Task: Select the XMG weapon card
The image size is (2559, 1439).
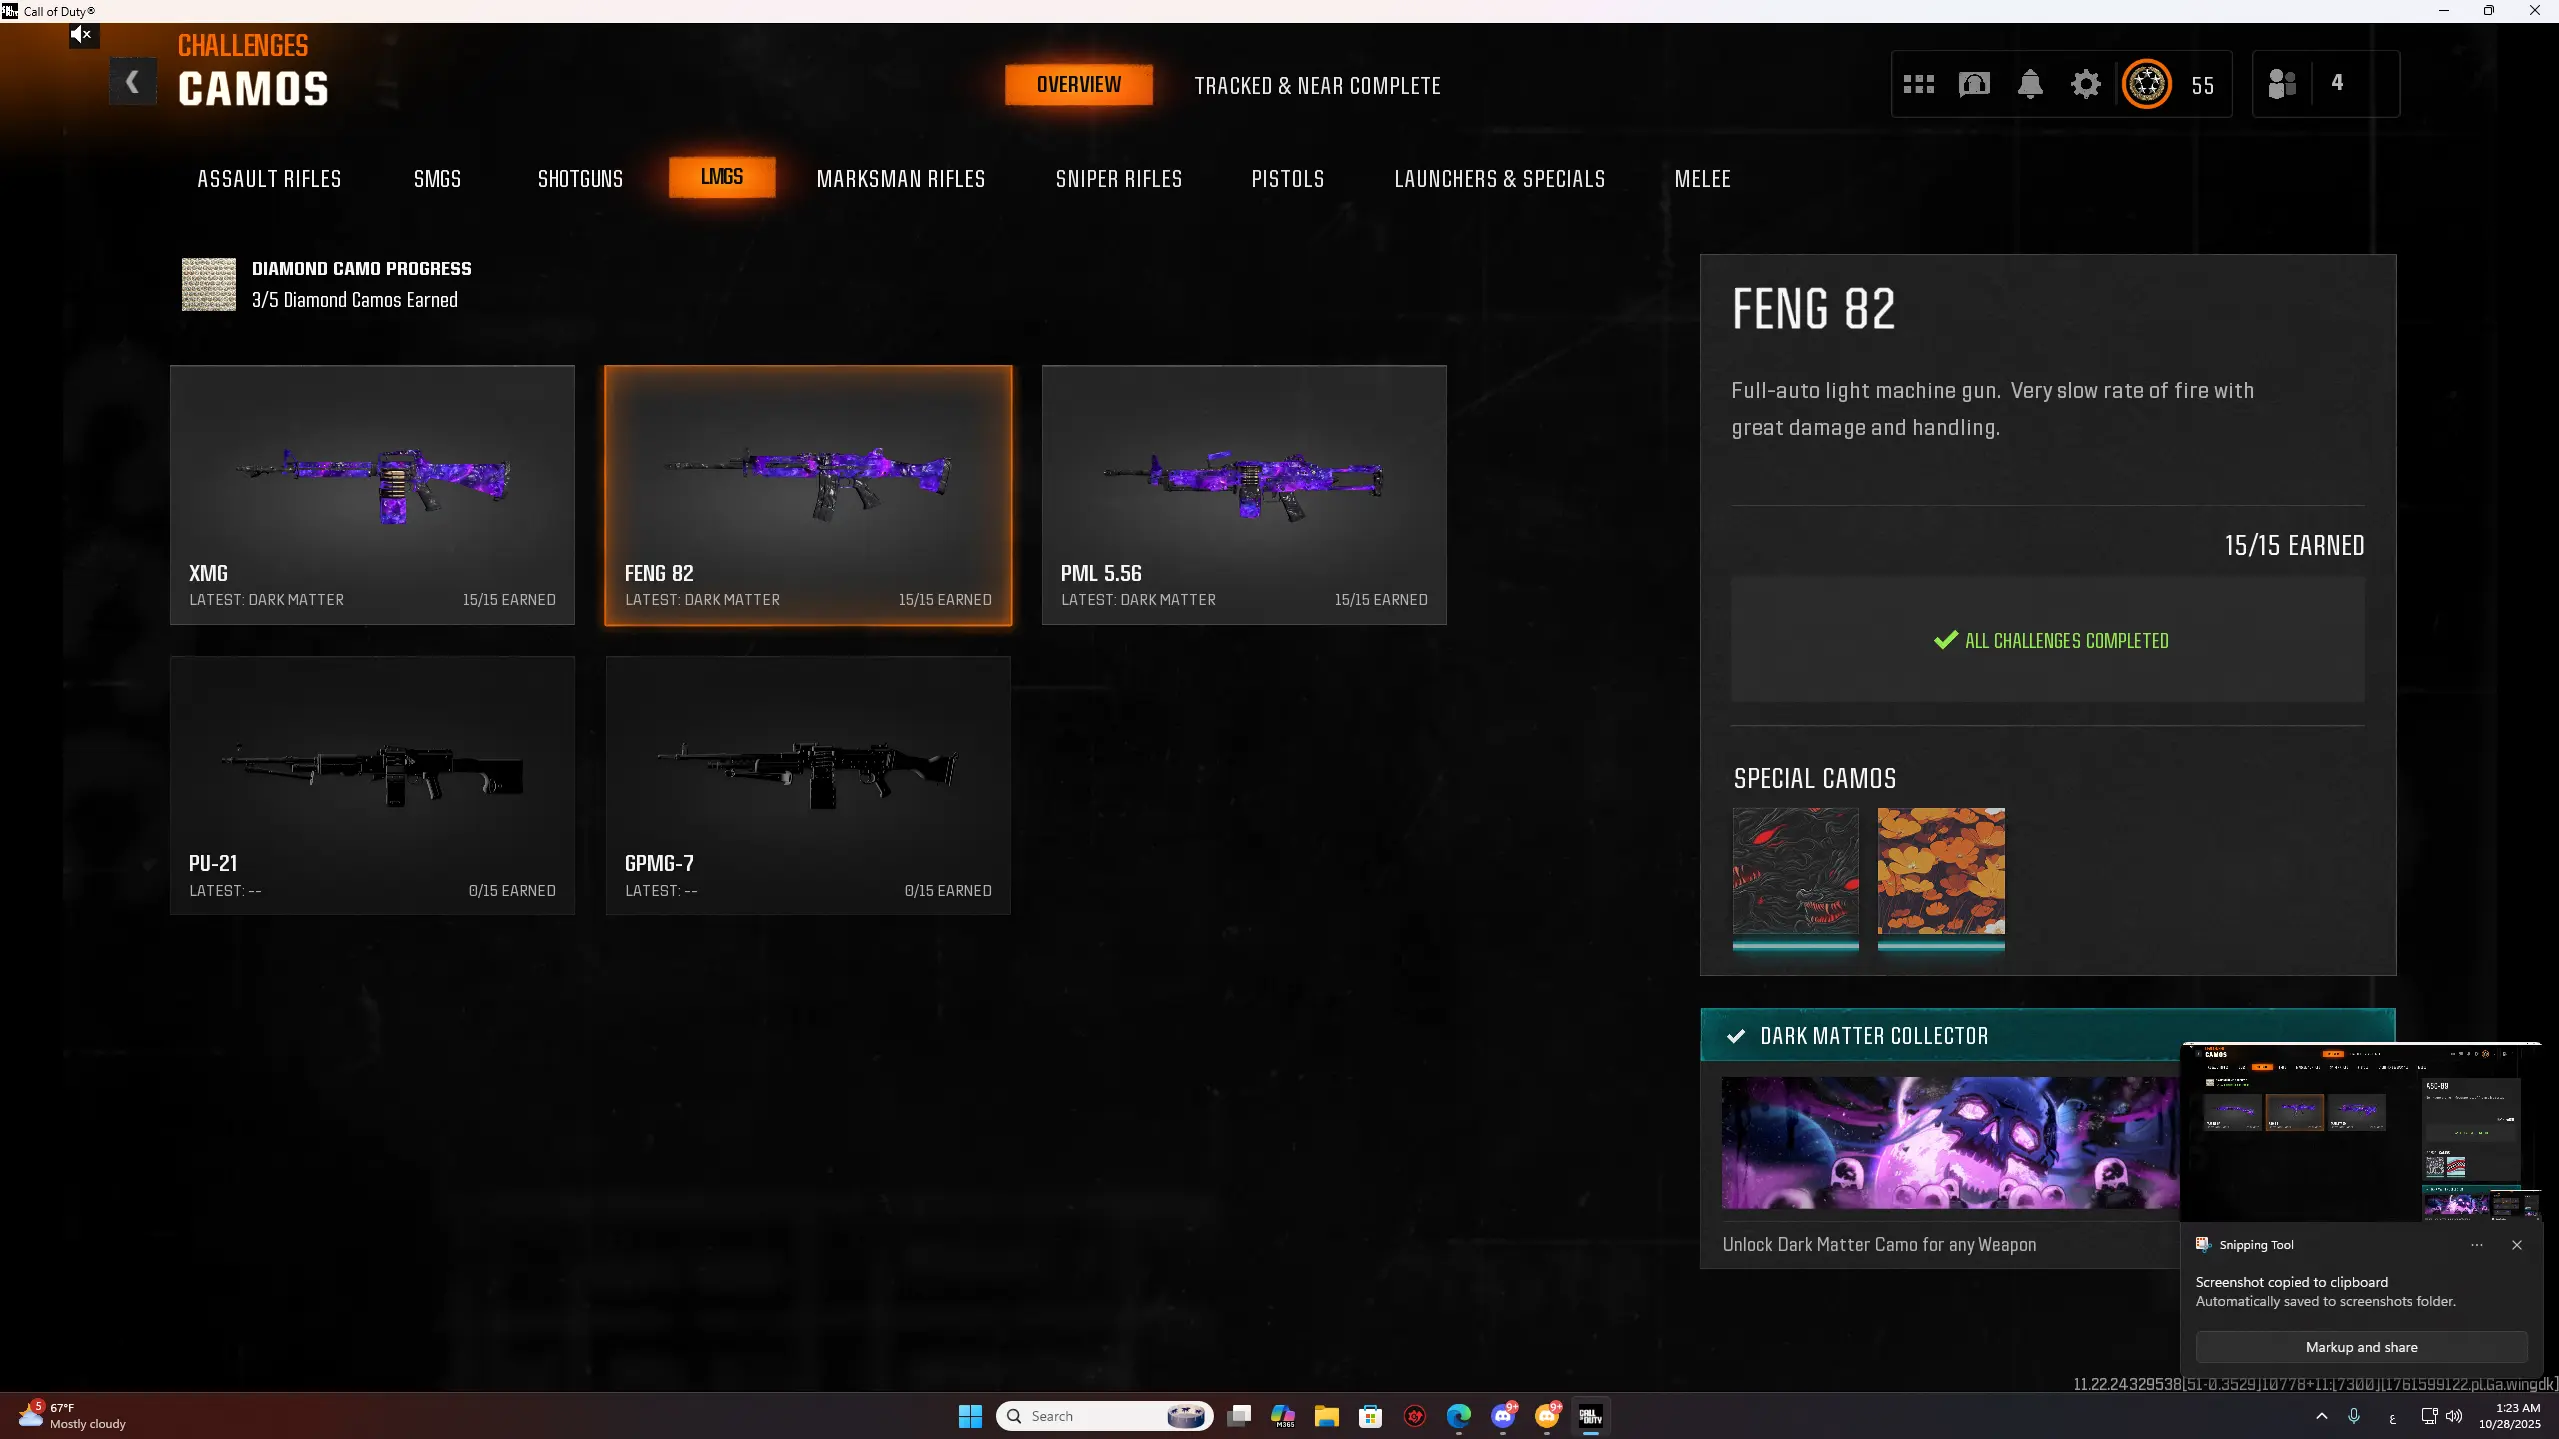Action: click(x=372, y=494)
